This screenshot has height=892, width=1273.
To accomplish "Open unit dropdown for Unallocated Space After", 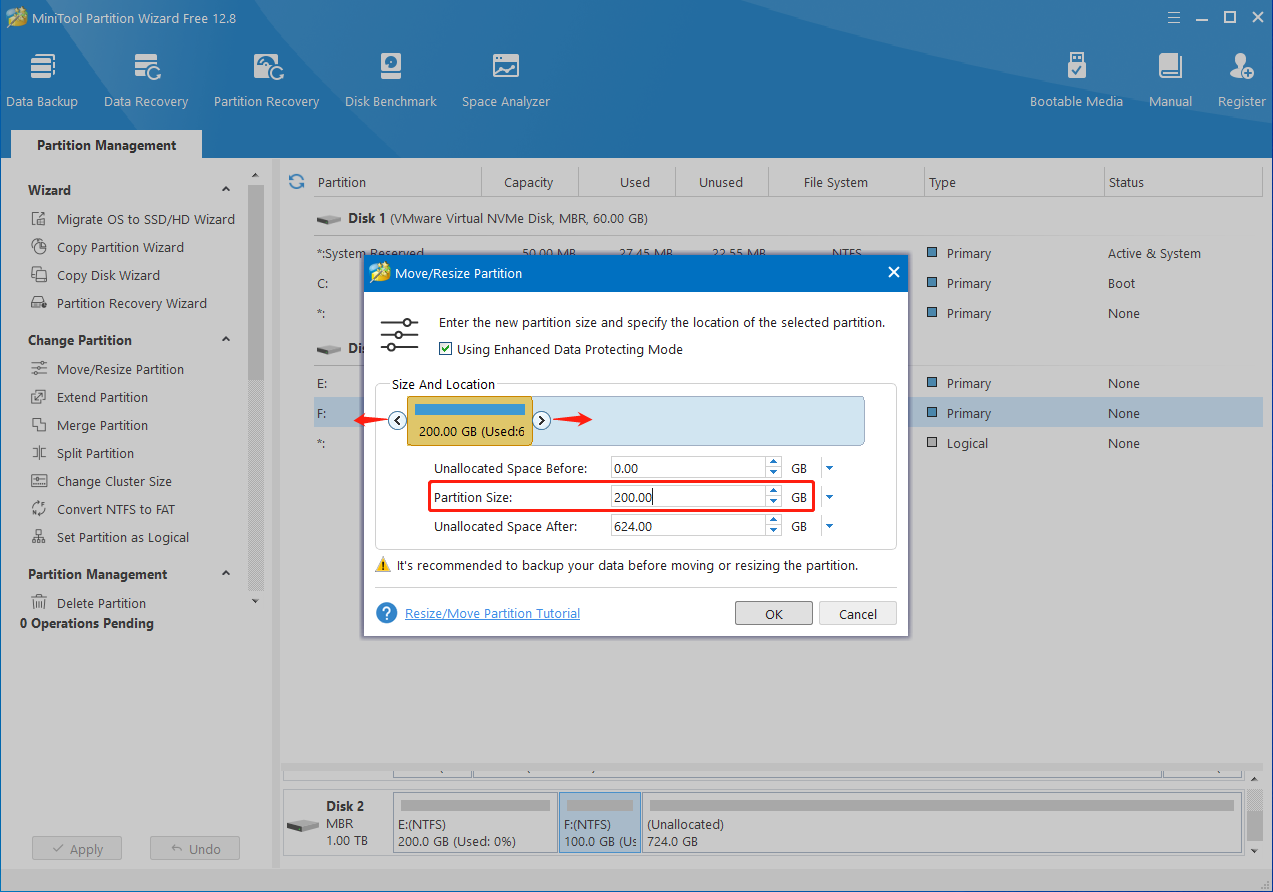I will tap(829, 526).
